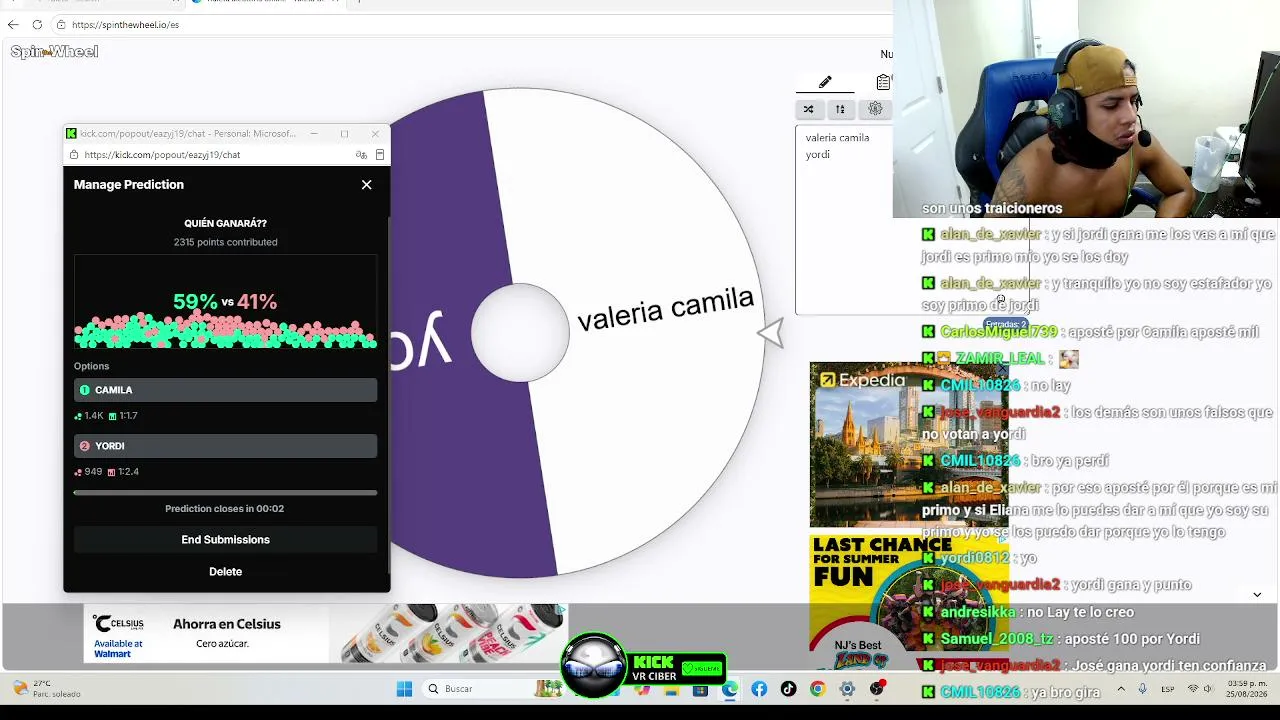The width and height of the screenshot is (1280, 720).
Task: Click YORDI's '949' points stat
Action: 88,472
